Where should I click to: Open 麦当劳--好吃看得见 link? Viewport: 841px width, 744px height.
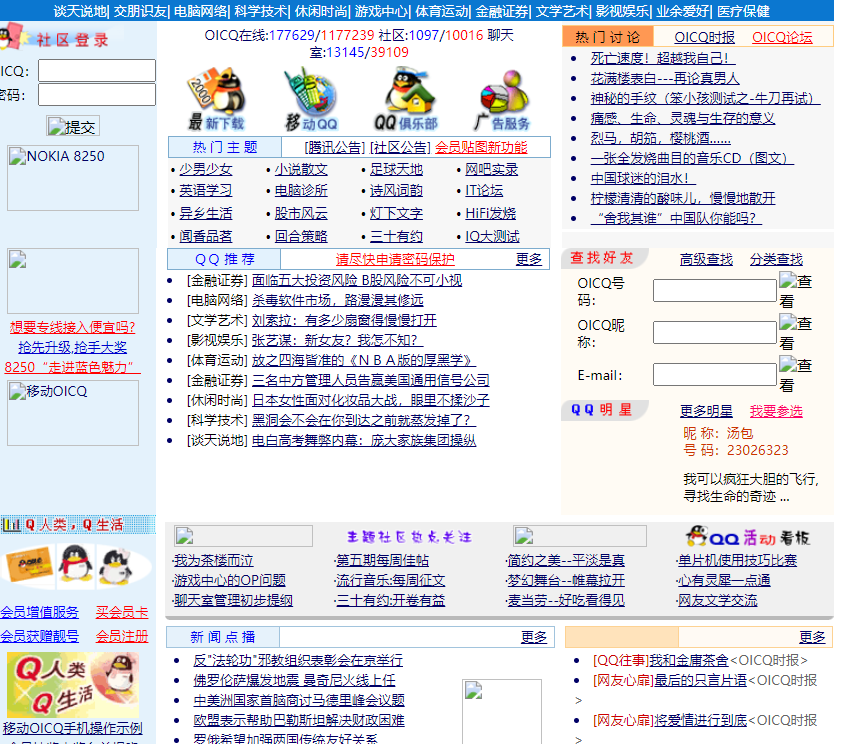566,601
